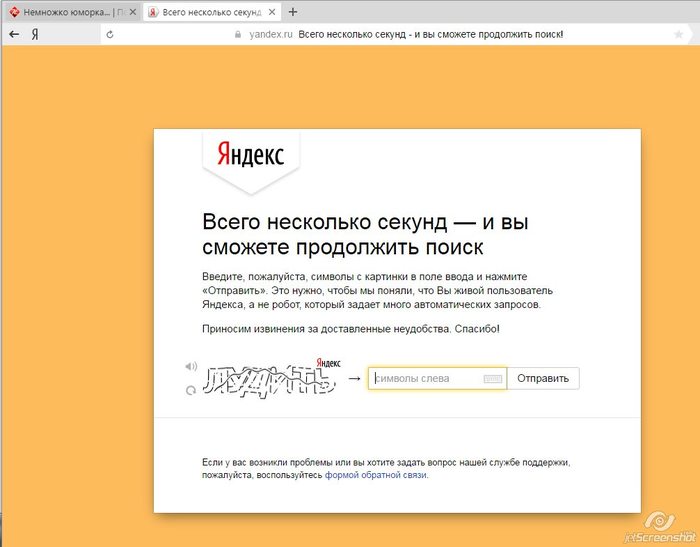The image size is (700, 547).
Task: Click the text 'Приносим извинения за доставленные неудобства. Спасибо!'
Action: coord(351,329)
